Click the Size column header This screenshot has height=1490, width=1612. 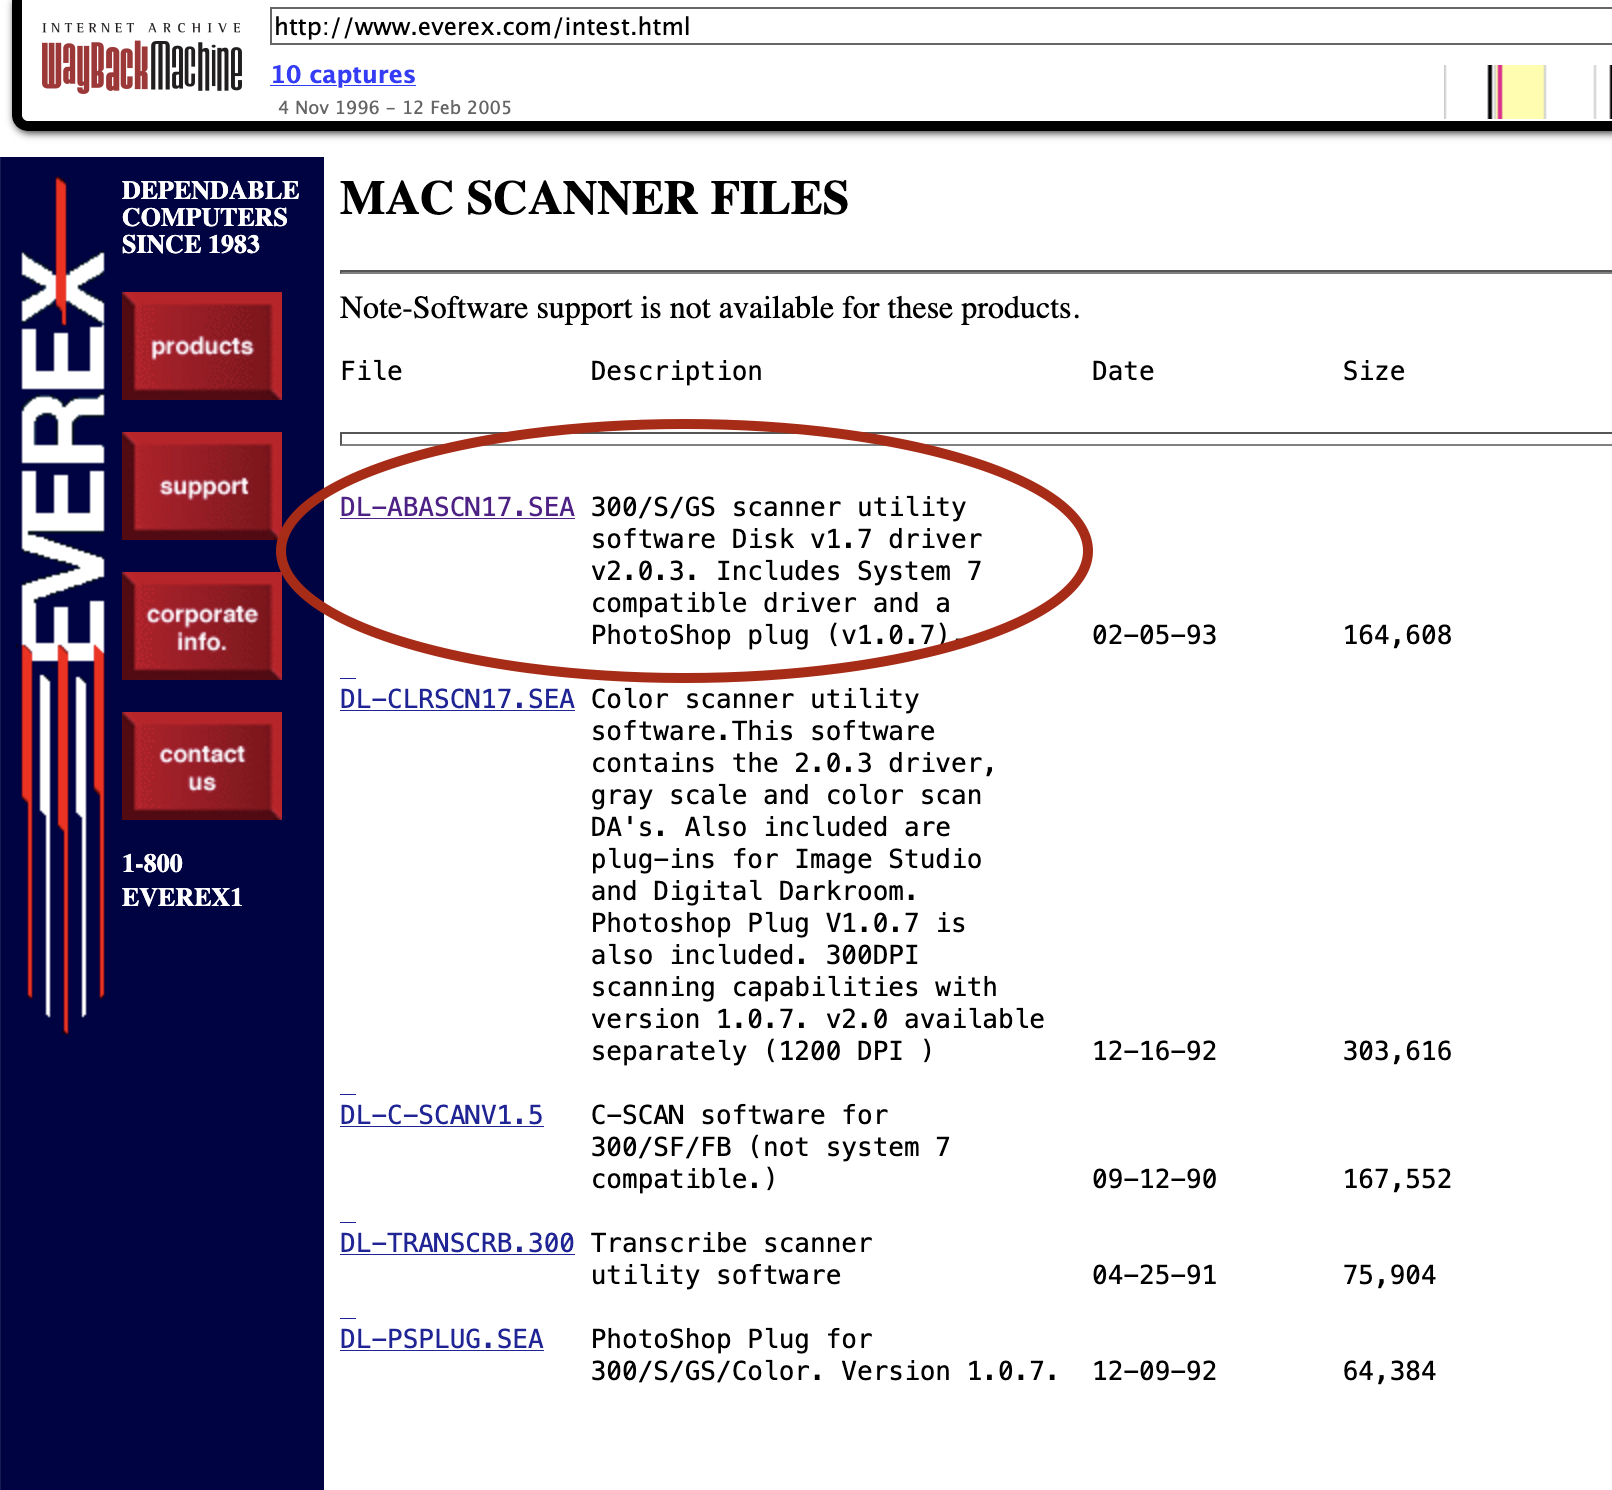point(1374,371)
